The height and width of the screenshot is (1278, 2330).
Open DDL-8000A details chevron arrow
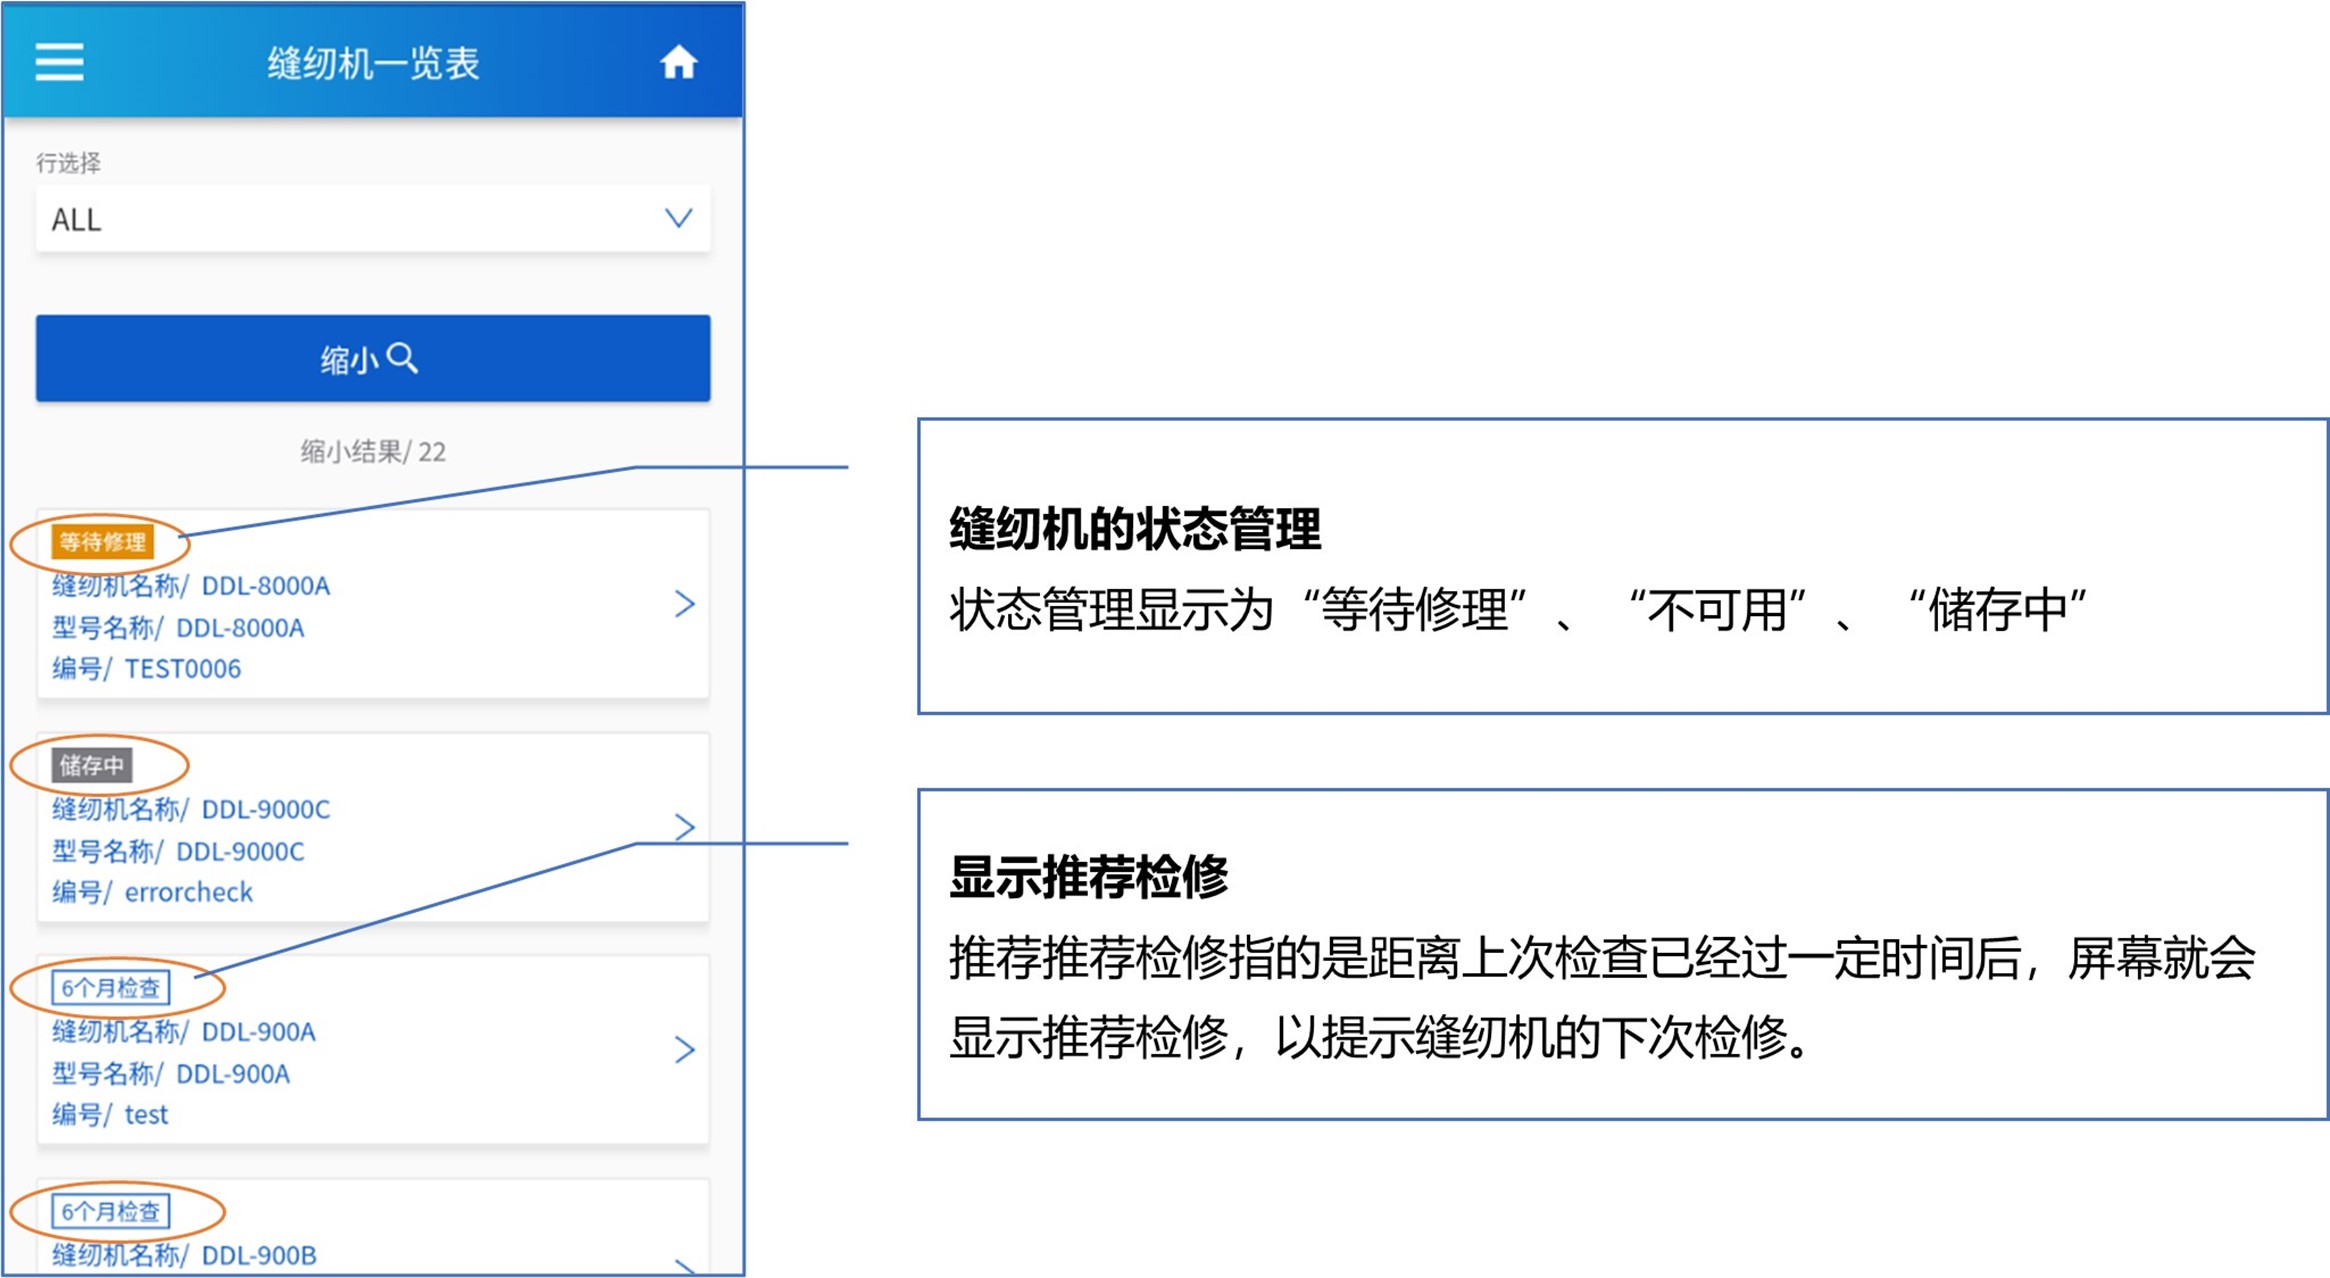click(x=684, y=604)
